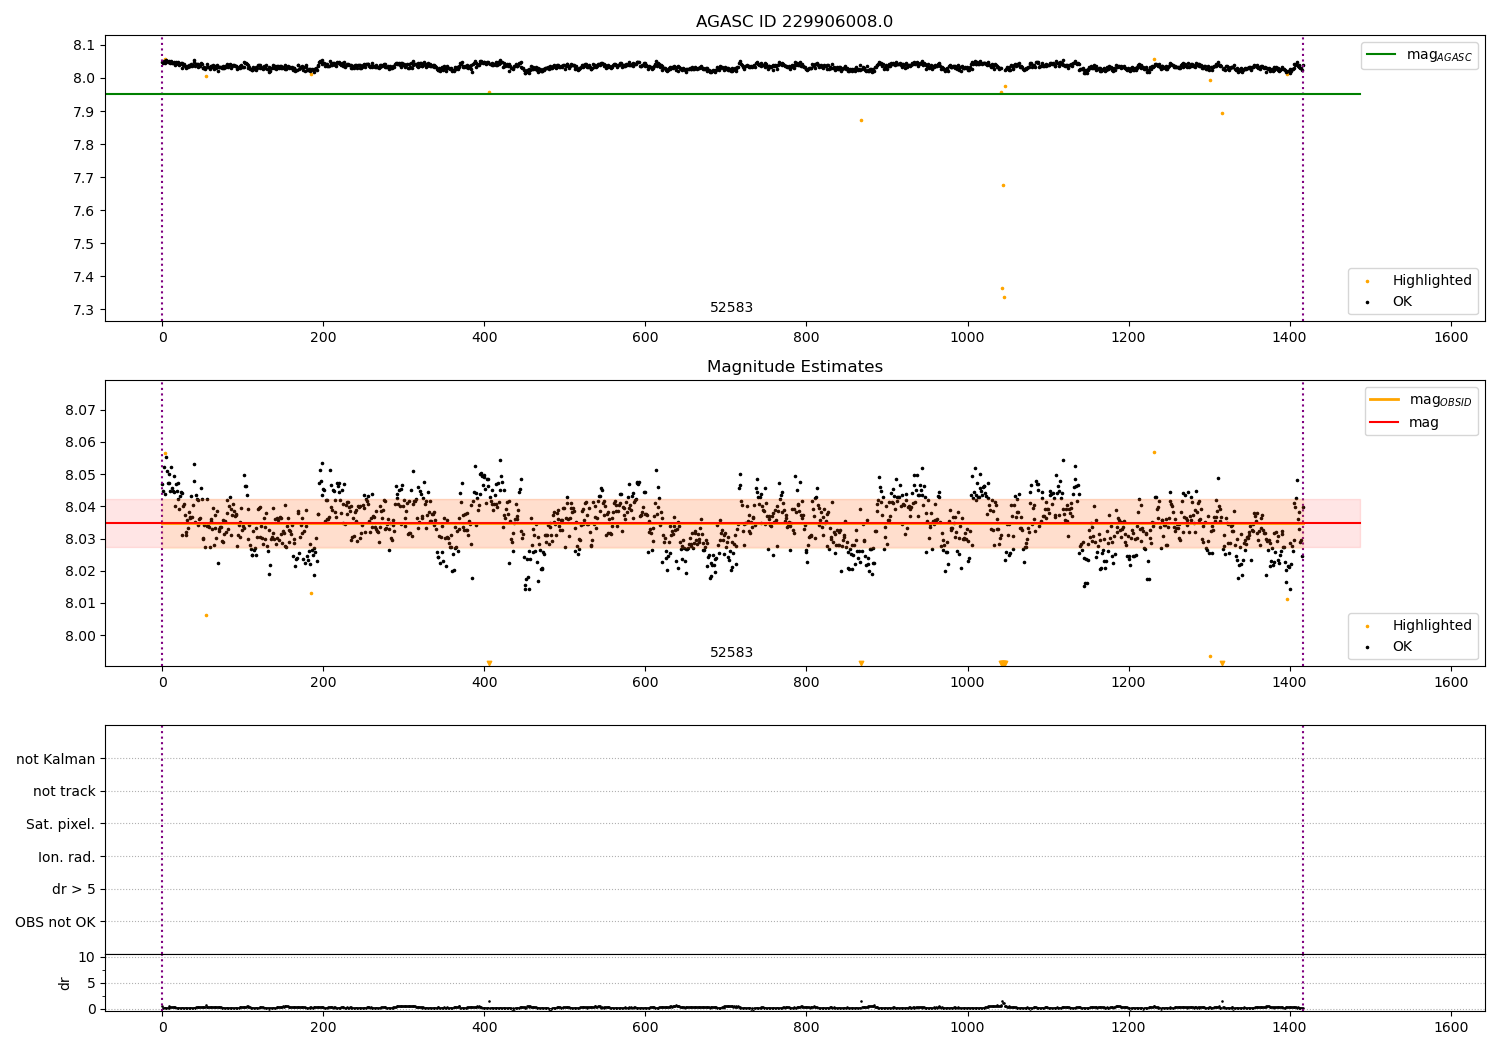This screenshot has height=1050, width=1500.
Task: Click the 7.9 tick on the top y-axis
Action: (84, 112)
